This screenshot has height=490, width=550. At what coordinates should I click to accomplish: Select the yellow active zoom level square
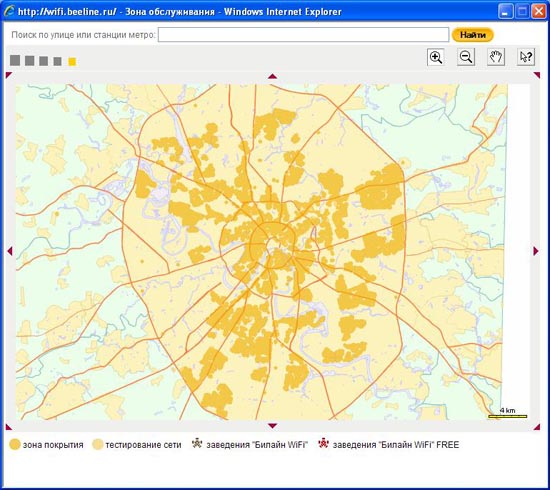72,62
